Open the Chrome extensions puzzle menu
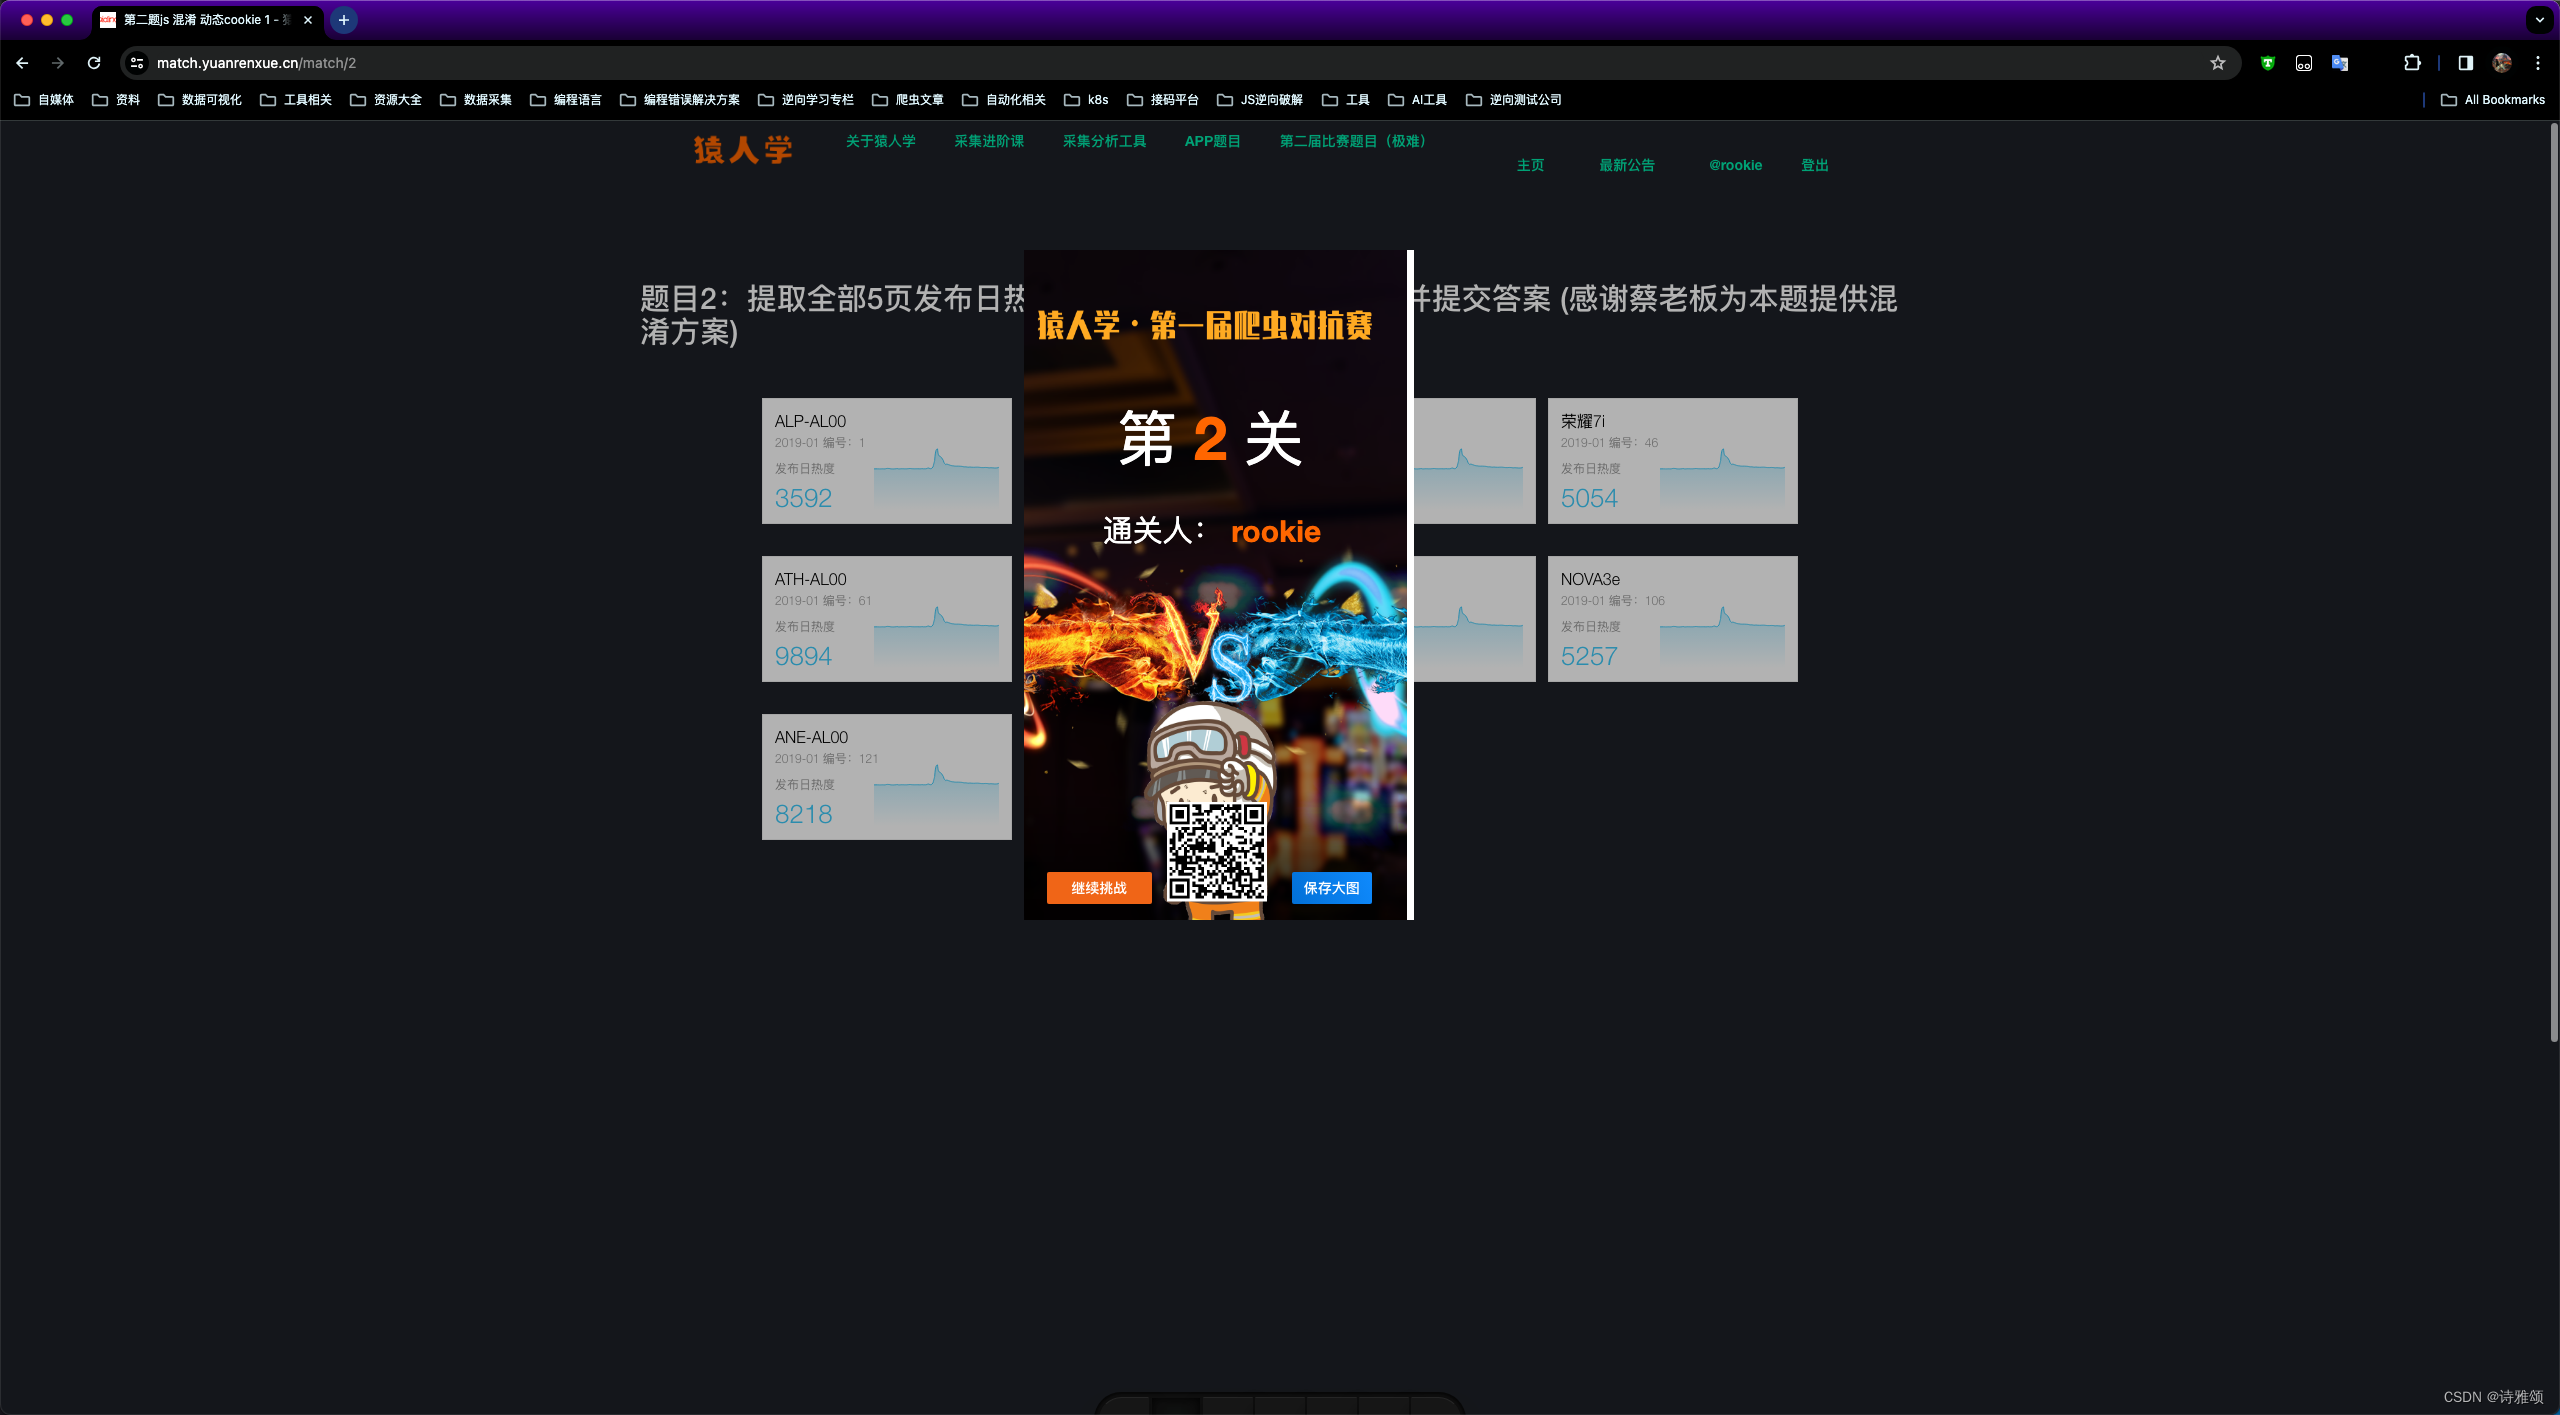Screen dimensions: 2560x1415 click(2411, 62)
